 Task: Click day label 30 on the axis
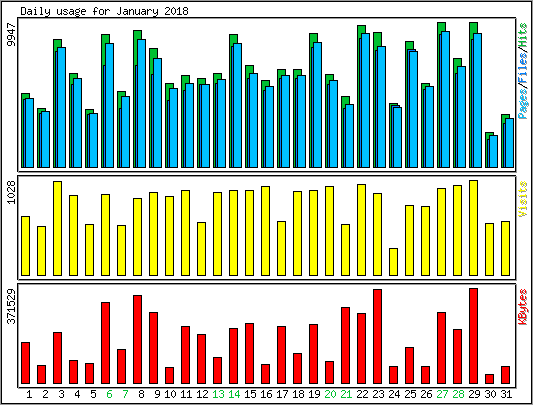pyautogui.click(x=490, y=394)
